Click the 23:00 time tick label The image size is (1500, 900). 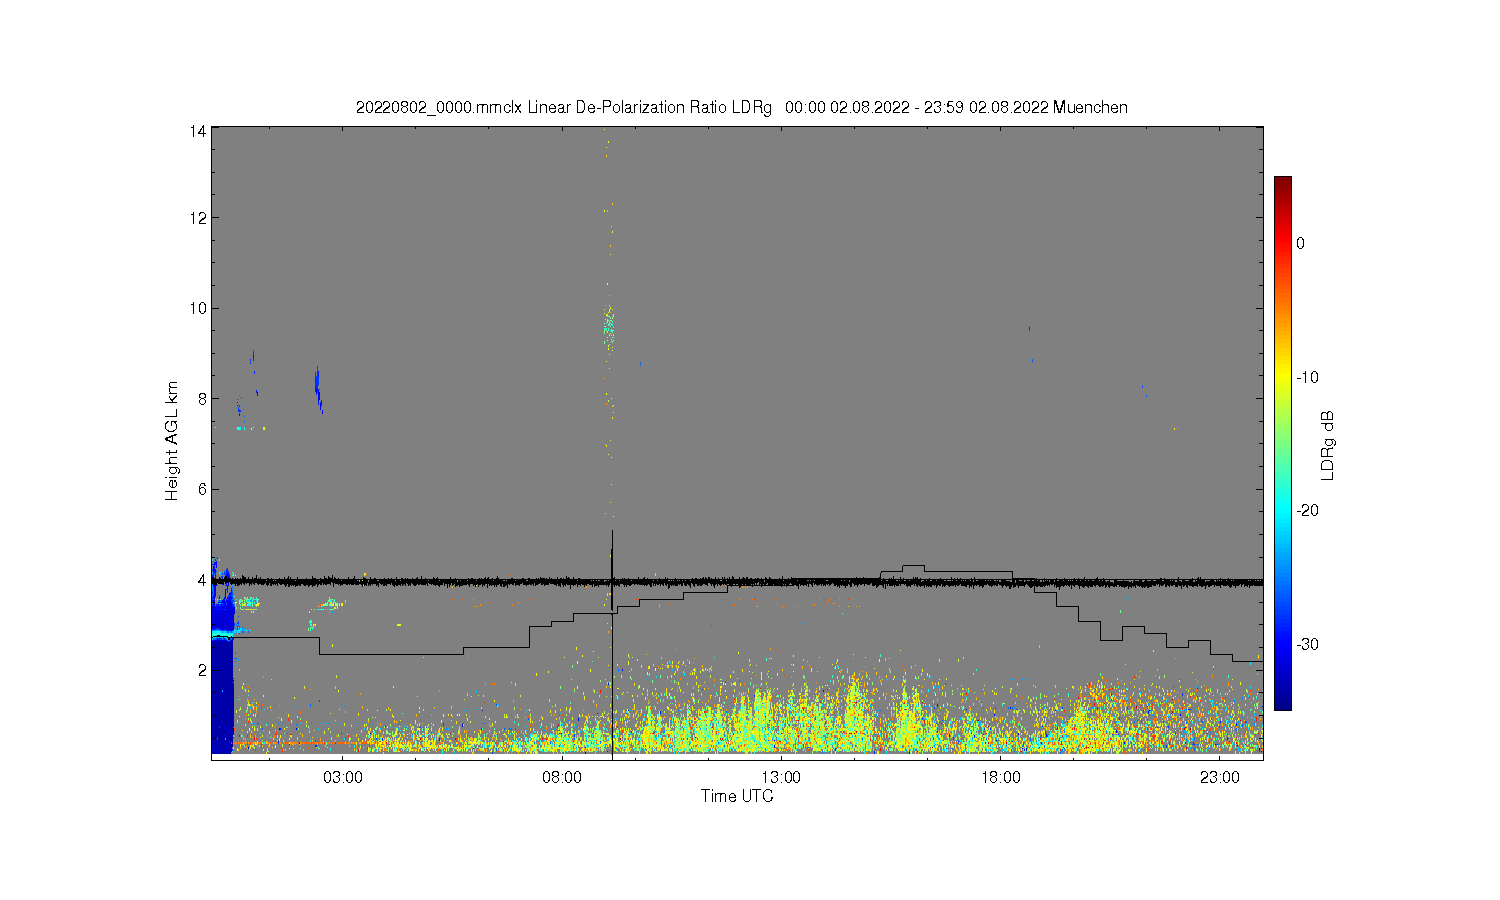1220,778
